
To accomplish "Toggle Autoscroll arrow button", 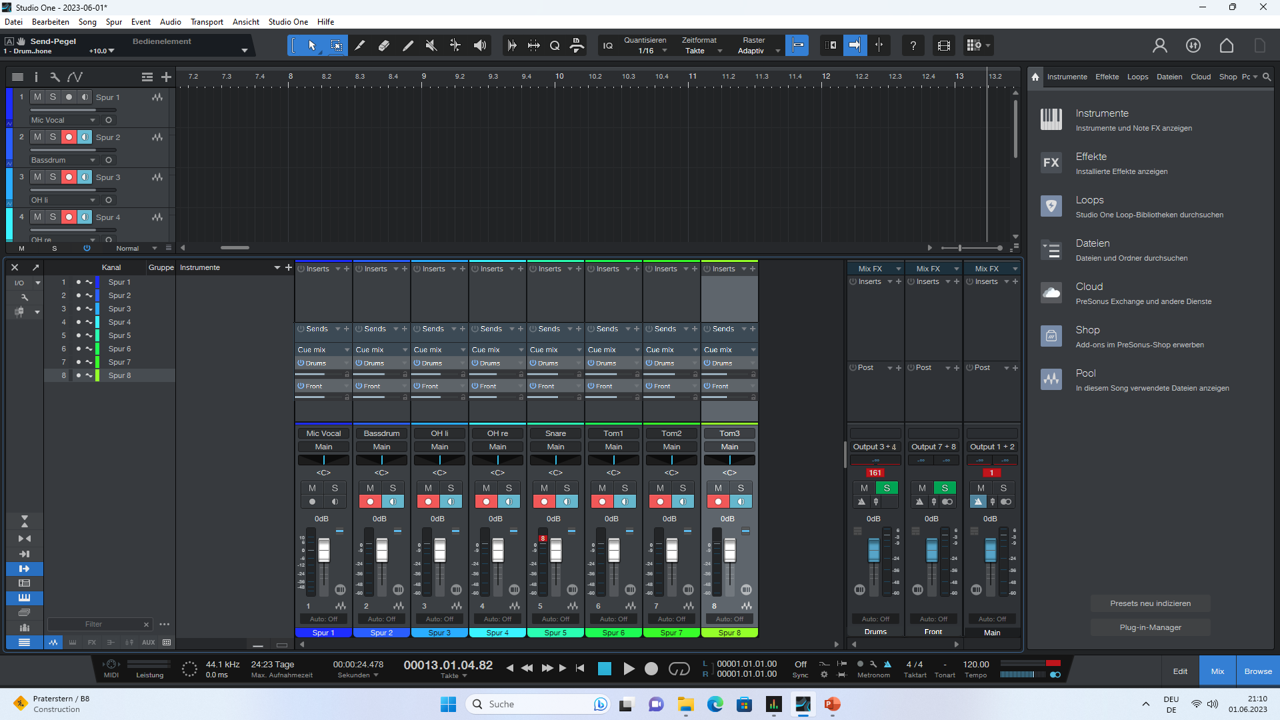I will pos(855,45).
